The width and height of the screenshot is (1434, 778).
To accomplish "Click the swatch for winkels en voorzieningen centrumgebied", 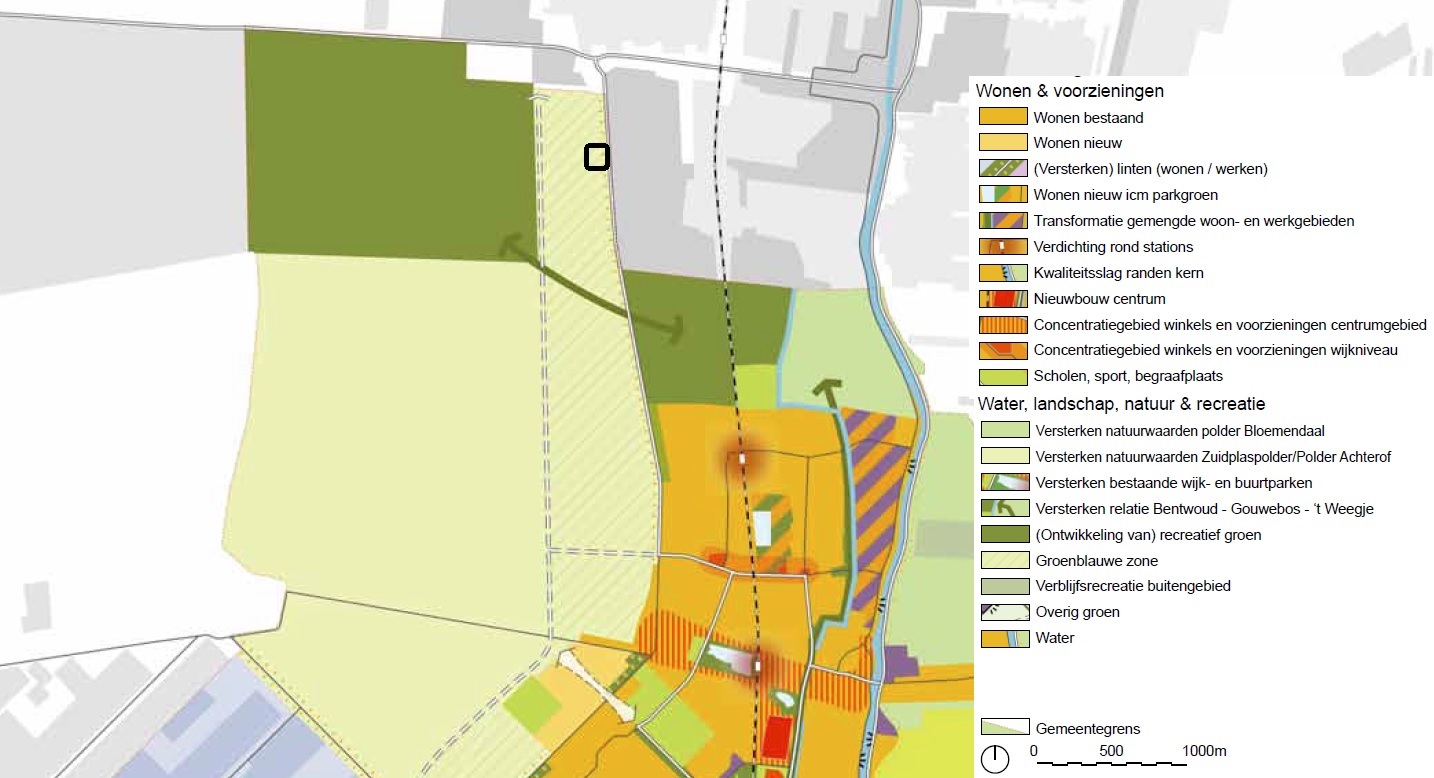I will pyautogui.click(x=1003, y=325).
